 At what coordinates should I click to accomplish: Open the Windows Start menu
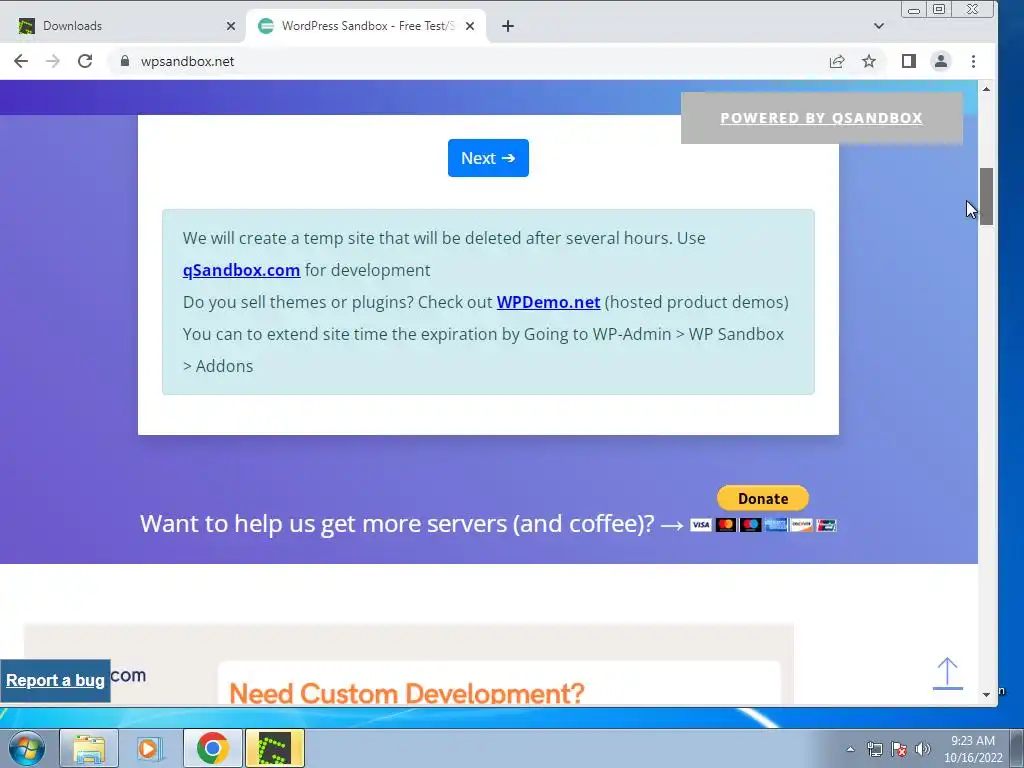tap(25, 748)
